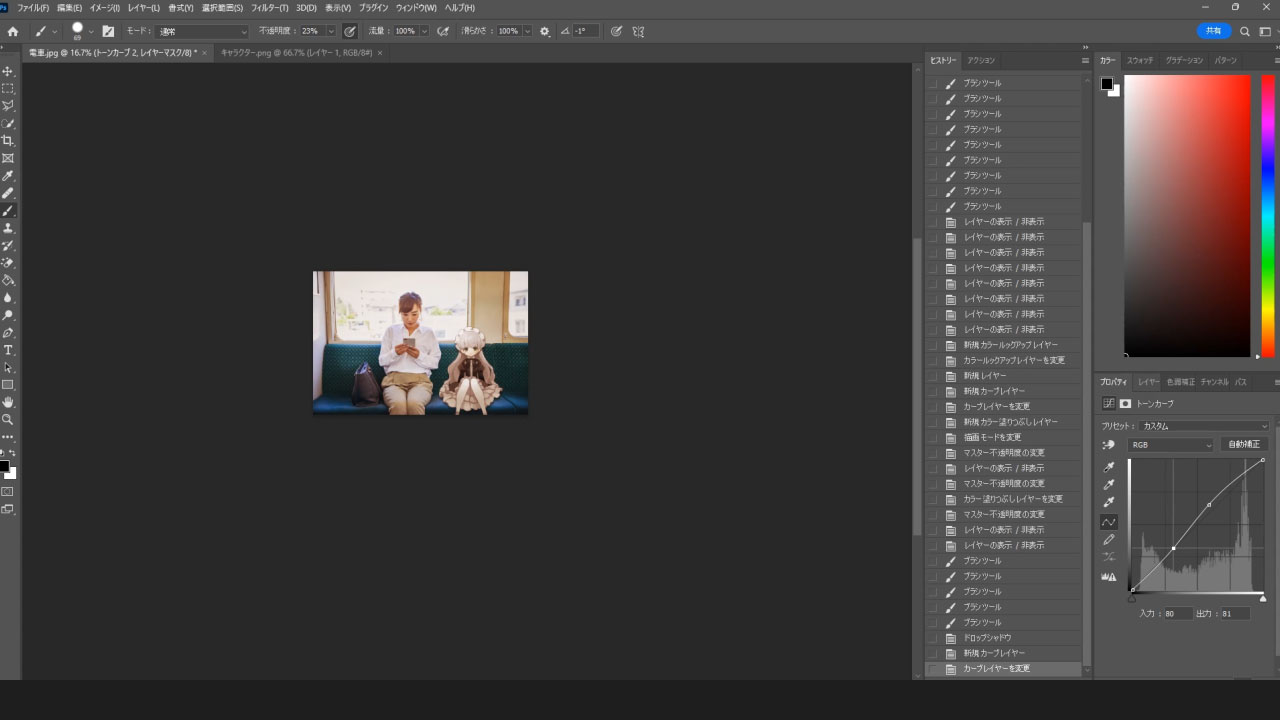
Task: Open the RGB channel dropdown
Action: pyautogui.click(x=1170, y=445)
